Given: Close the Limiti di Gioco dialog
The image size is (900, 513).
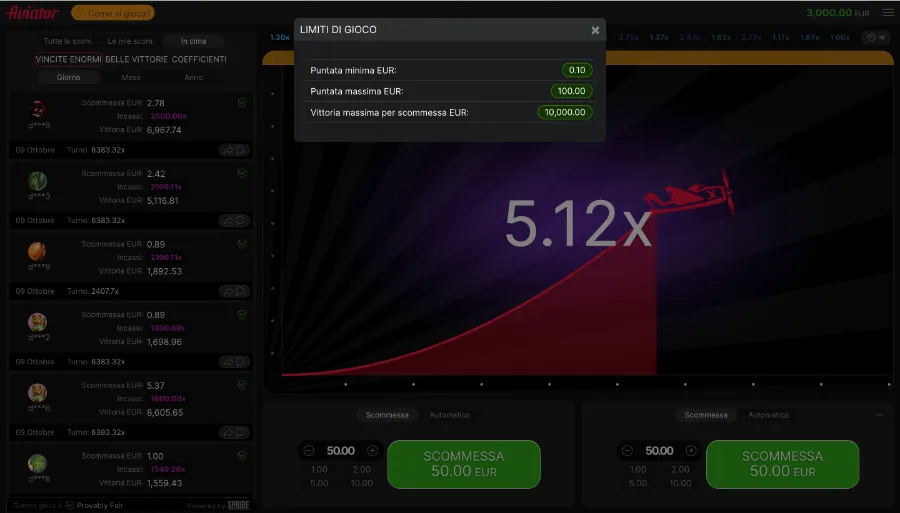Looking at the screenshot, I should click(x=595, y=30).
